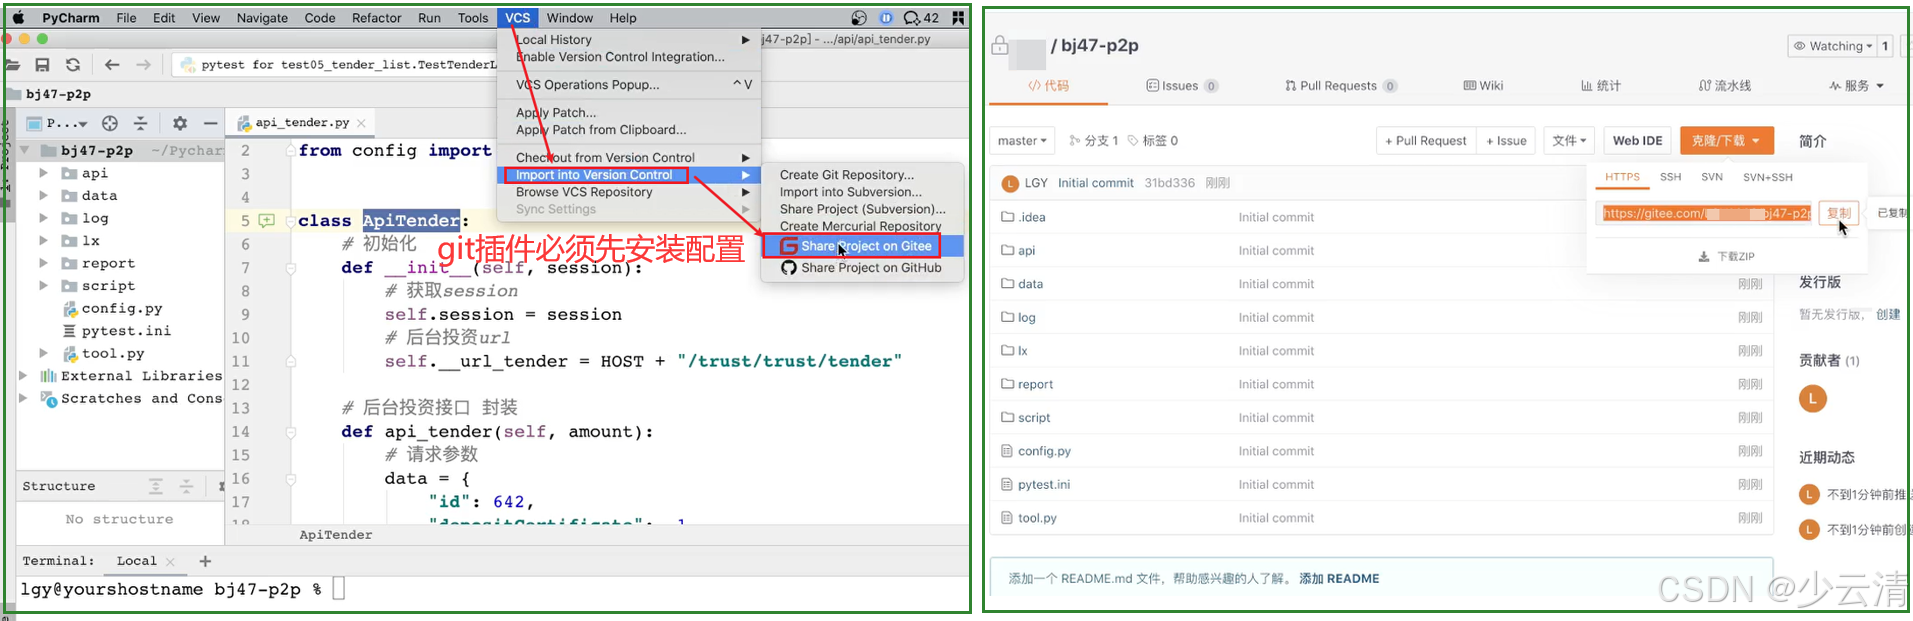
Task: Select Share Project on GitHub
Action: coord(861,268)
